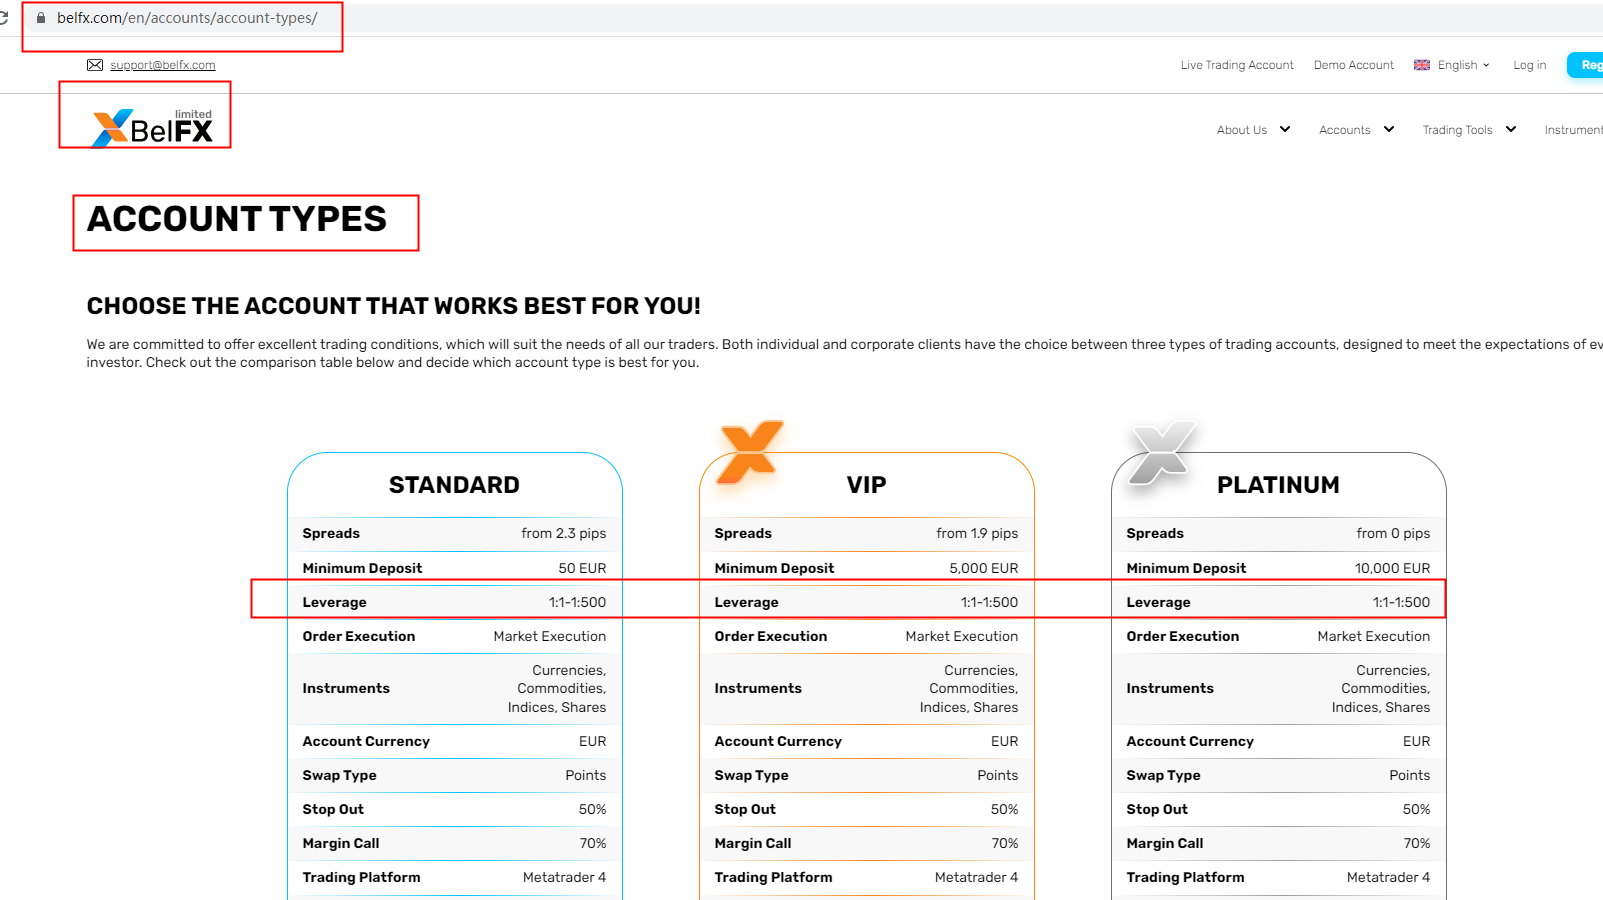Click the Log in link
1603x900 pixels.
click(1530, 65)
